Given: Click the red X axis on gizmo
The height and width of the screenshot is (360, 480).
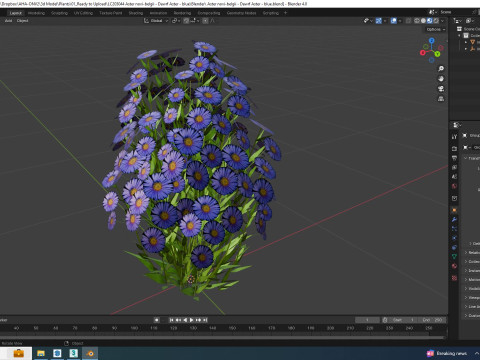Looking at the screenshot, I should point(423,52).
